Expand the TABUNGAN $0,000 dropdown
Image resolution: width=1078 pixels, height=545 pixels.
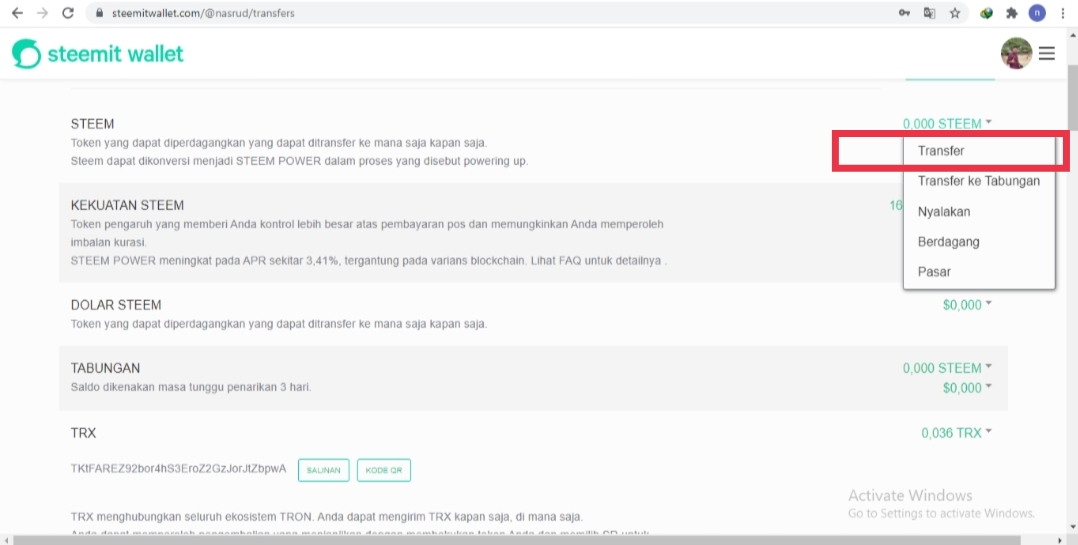[967, 388]
